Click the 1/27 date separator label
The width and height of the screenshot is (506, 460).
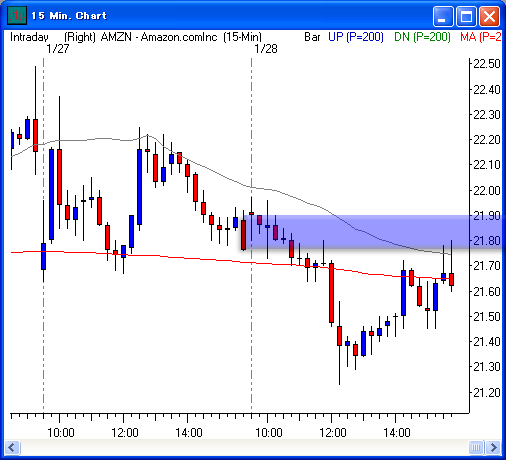(58, 49)
